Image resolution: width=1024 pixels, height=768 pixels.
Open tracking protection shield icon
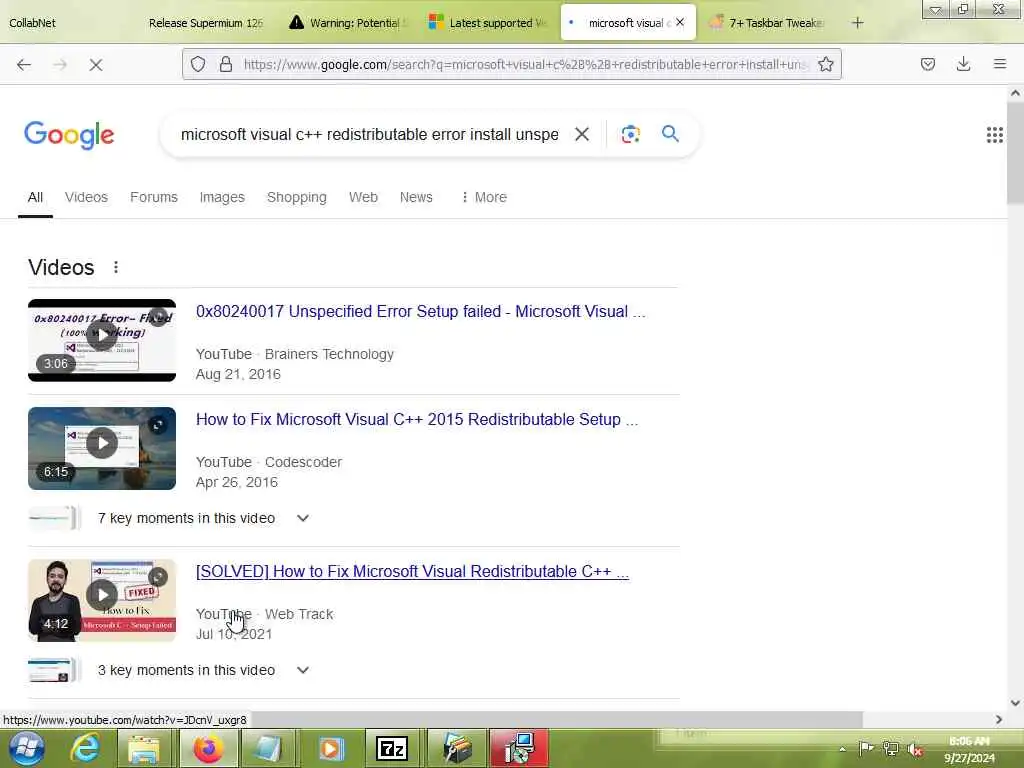(x=198, y=64)
